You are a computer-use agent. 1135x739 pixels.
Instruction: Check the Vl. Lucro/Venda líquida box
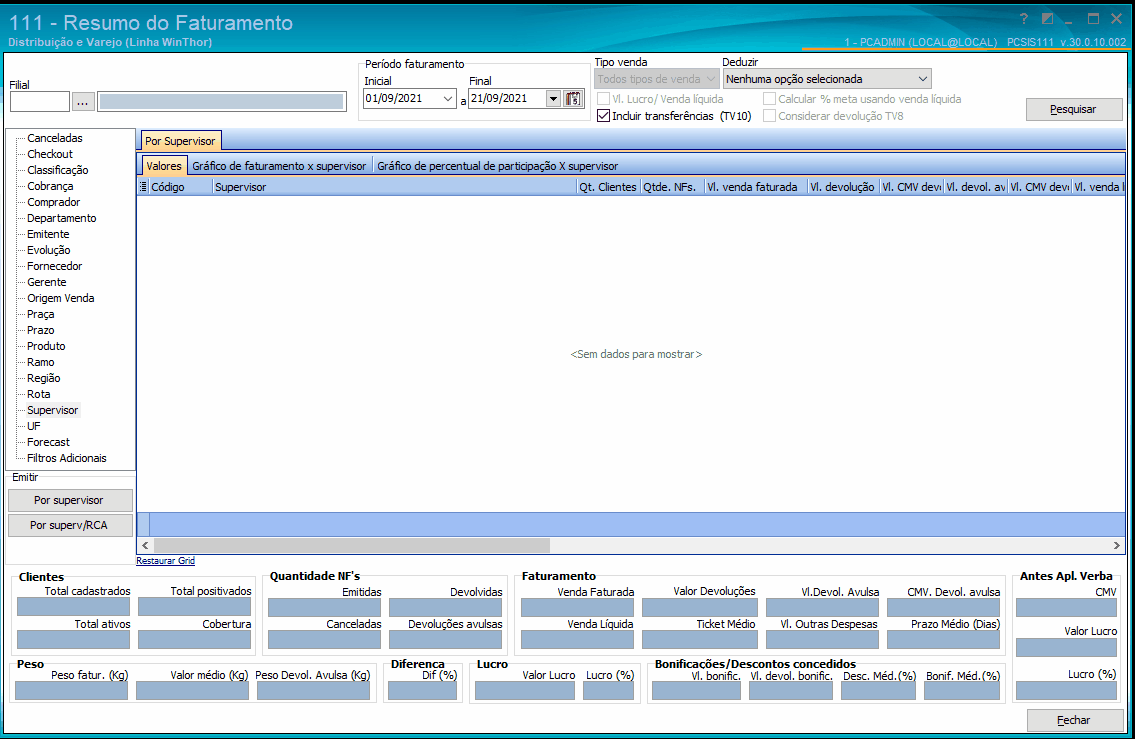(x=603, y=98)
